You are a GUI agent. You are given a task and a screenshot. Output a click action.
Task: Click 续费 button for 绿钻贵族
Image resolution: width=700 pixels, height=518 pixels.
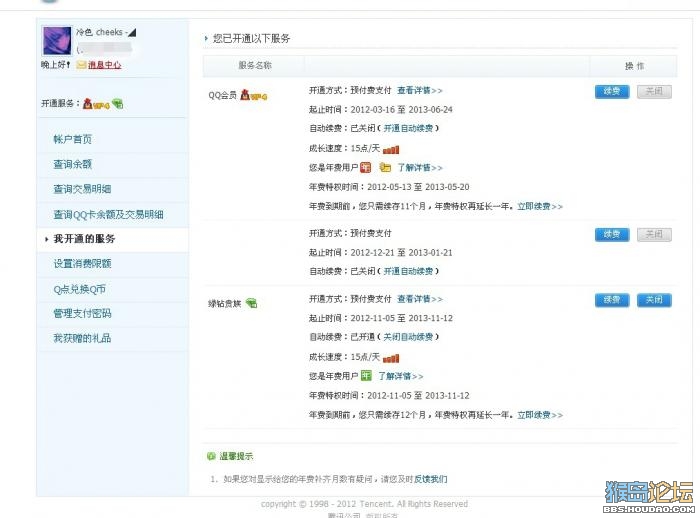612,300
